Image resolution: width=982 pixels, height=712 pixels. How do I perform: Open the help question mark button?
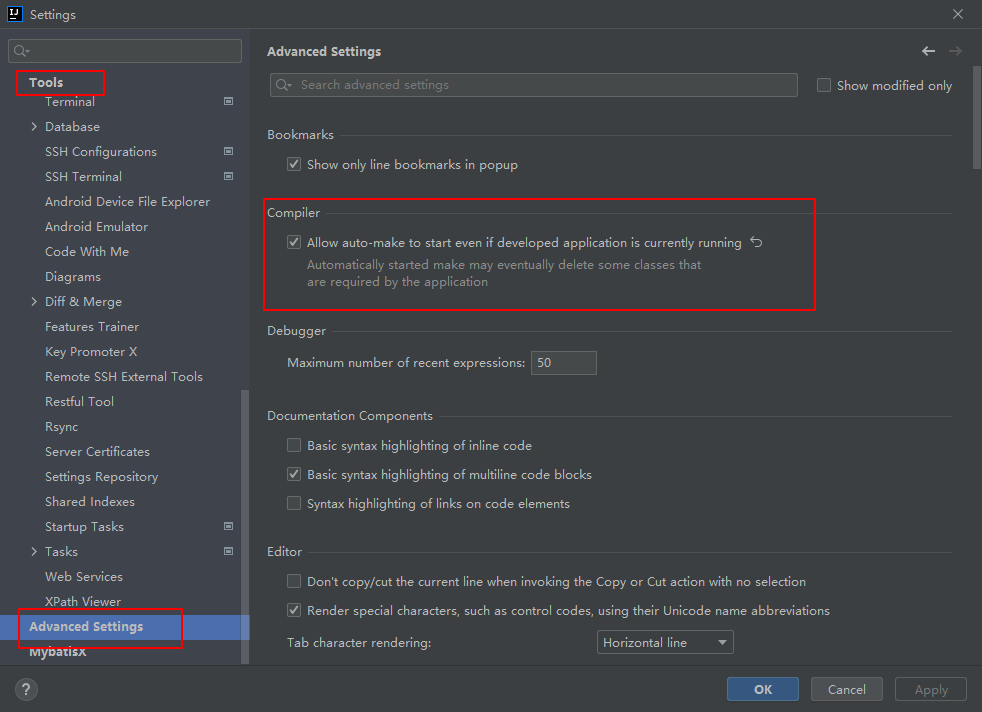27,689
